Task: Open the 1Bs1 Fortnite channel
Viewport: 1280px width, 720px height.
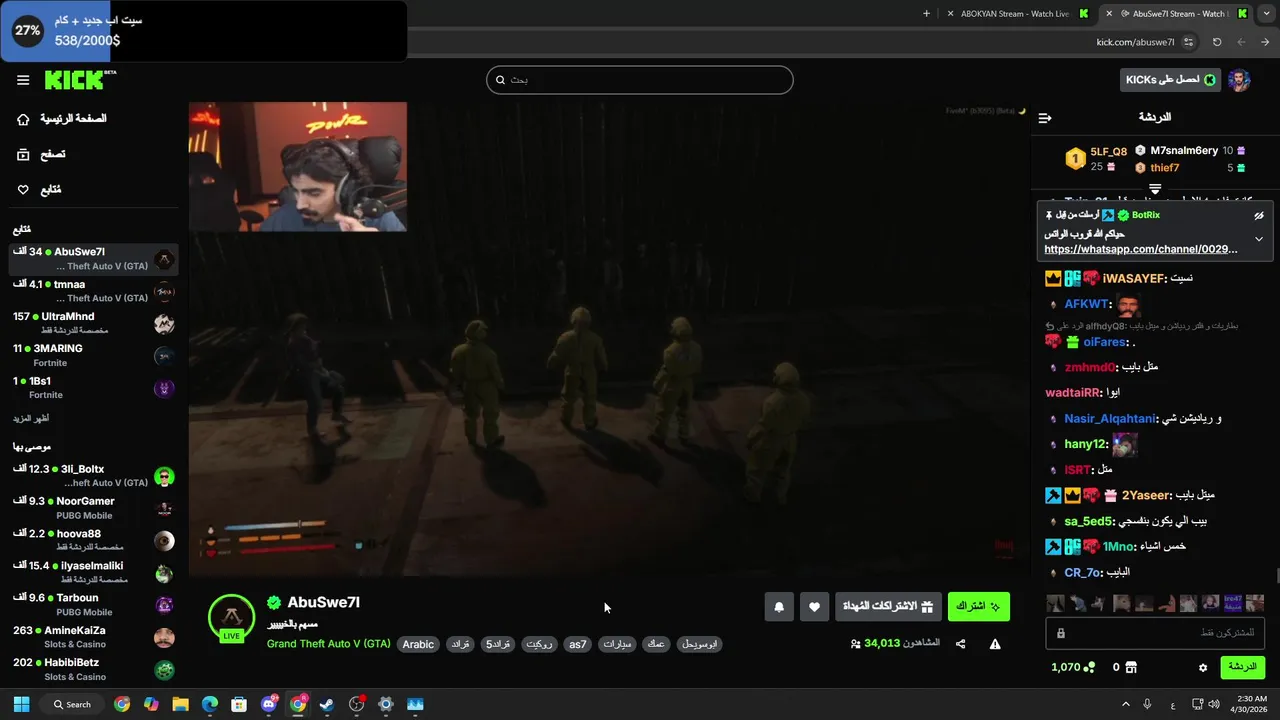Action: pos(93,388)
